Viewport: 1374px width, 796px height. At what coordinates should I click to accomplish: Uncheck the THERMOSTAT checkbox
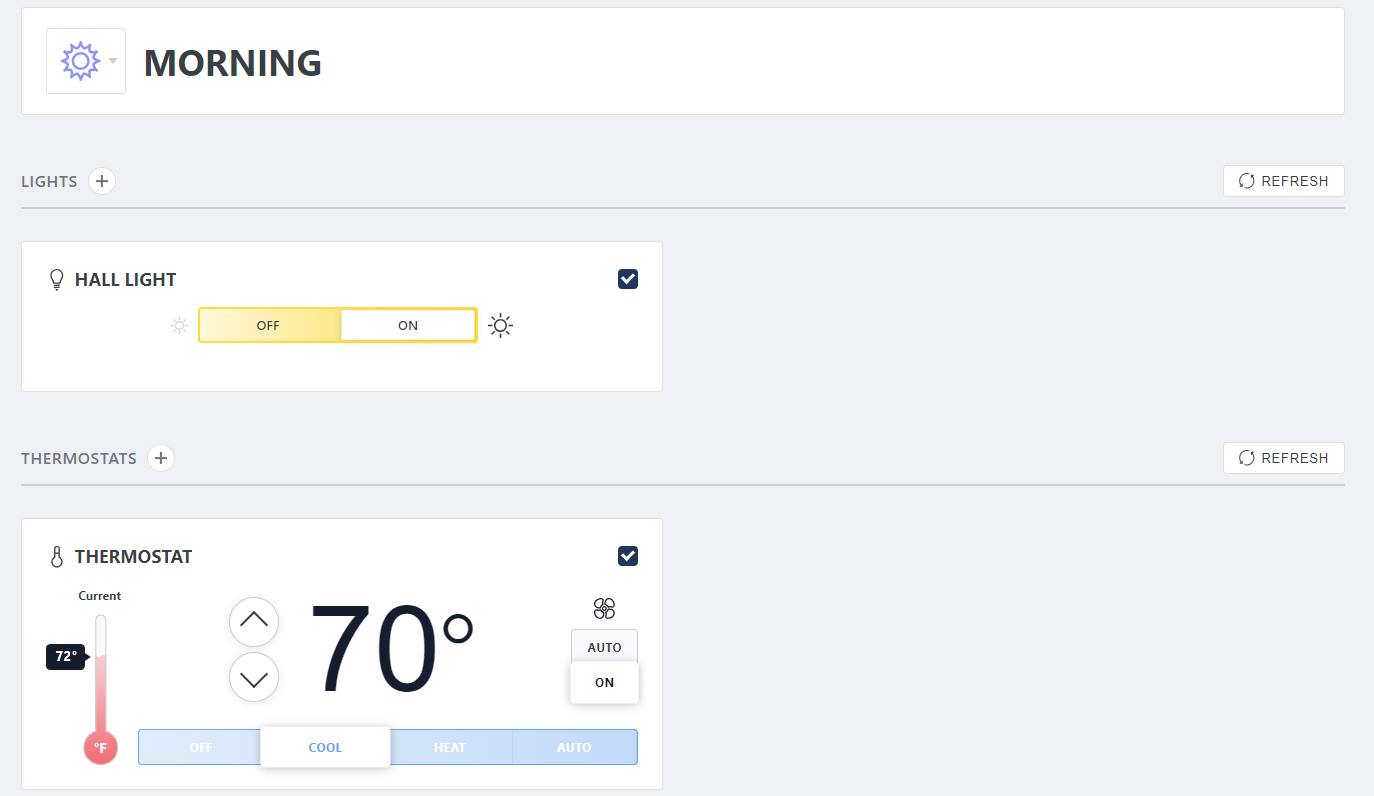(628, 555)
